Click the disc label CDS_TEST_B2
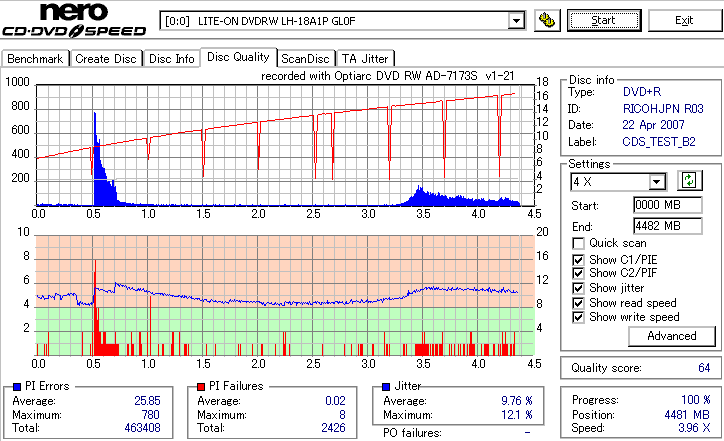Screen dimensions: 724x441 659,141
